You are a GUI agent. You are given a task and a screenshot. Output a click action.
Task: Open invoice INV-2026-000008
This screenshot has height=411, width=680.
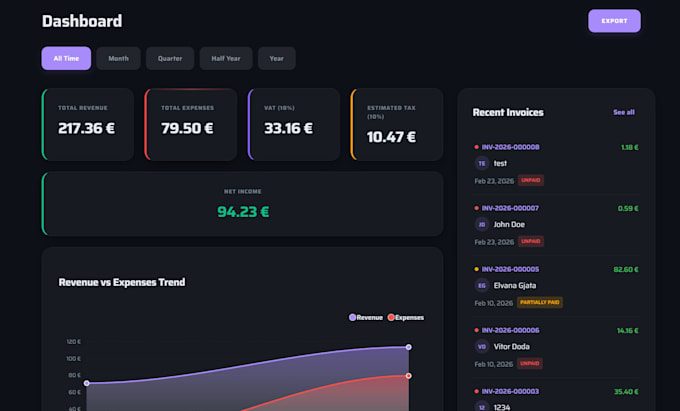510,147
